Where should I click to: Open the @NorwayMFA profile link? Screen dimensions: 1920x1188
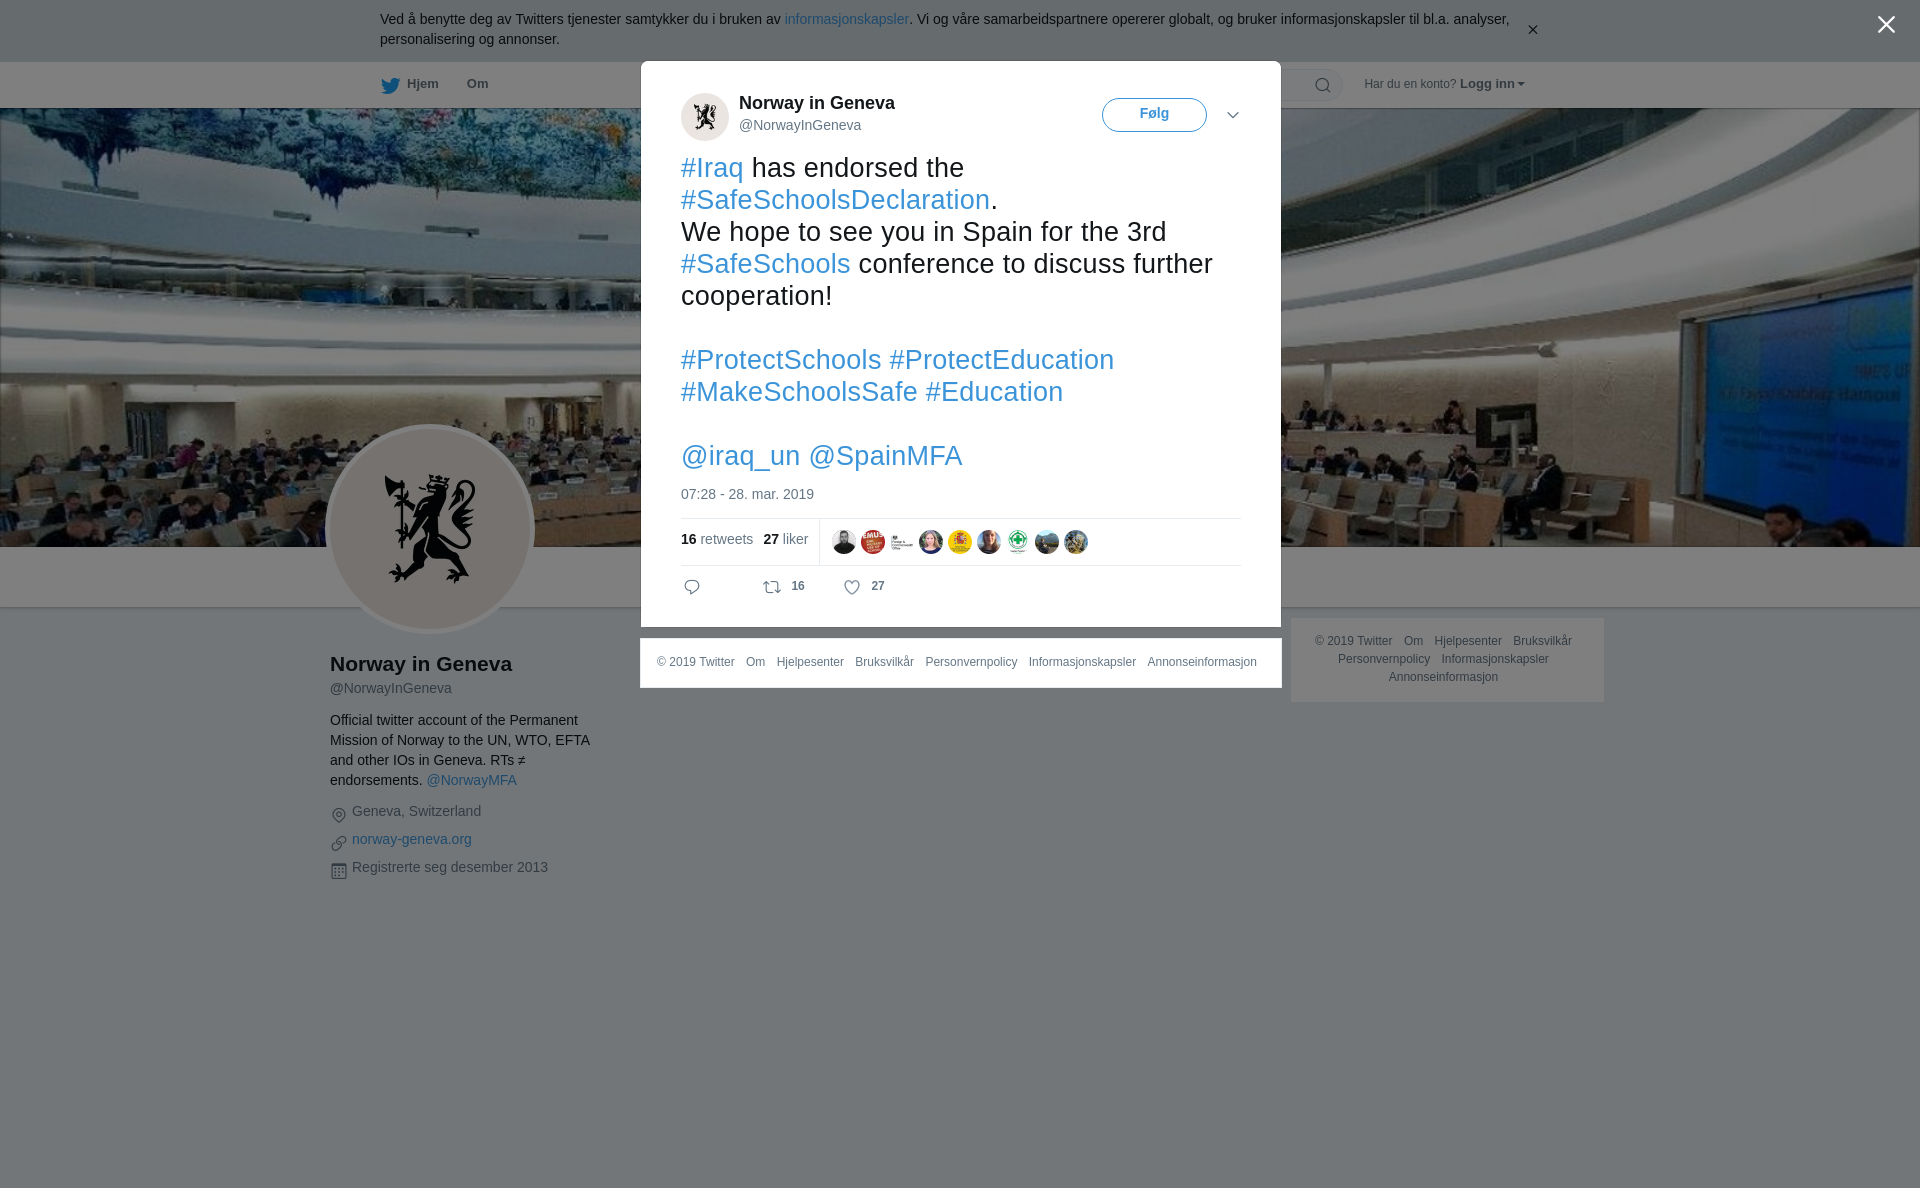(x=471, y=780)
